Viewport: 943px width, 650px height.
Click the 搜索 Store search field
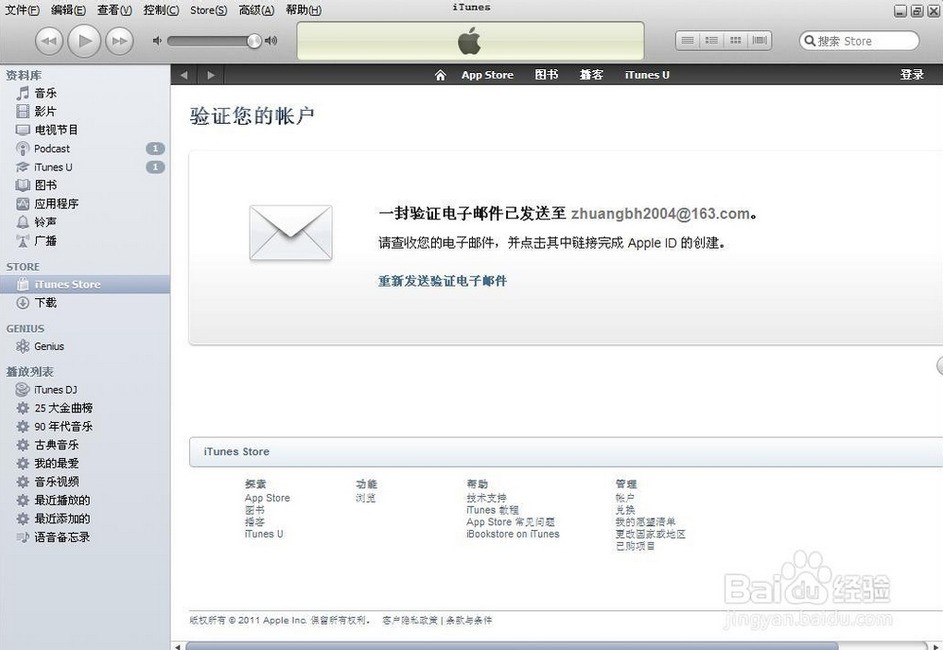click(859, 41)
